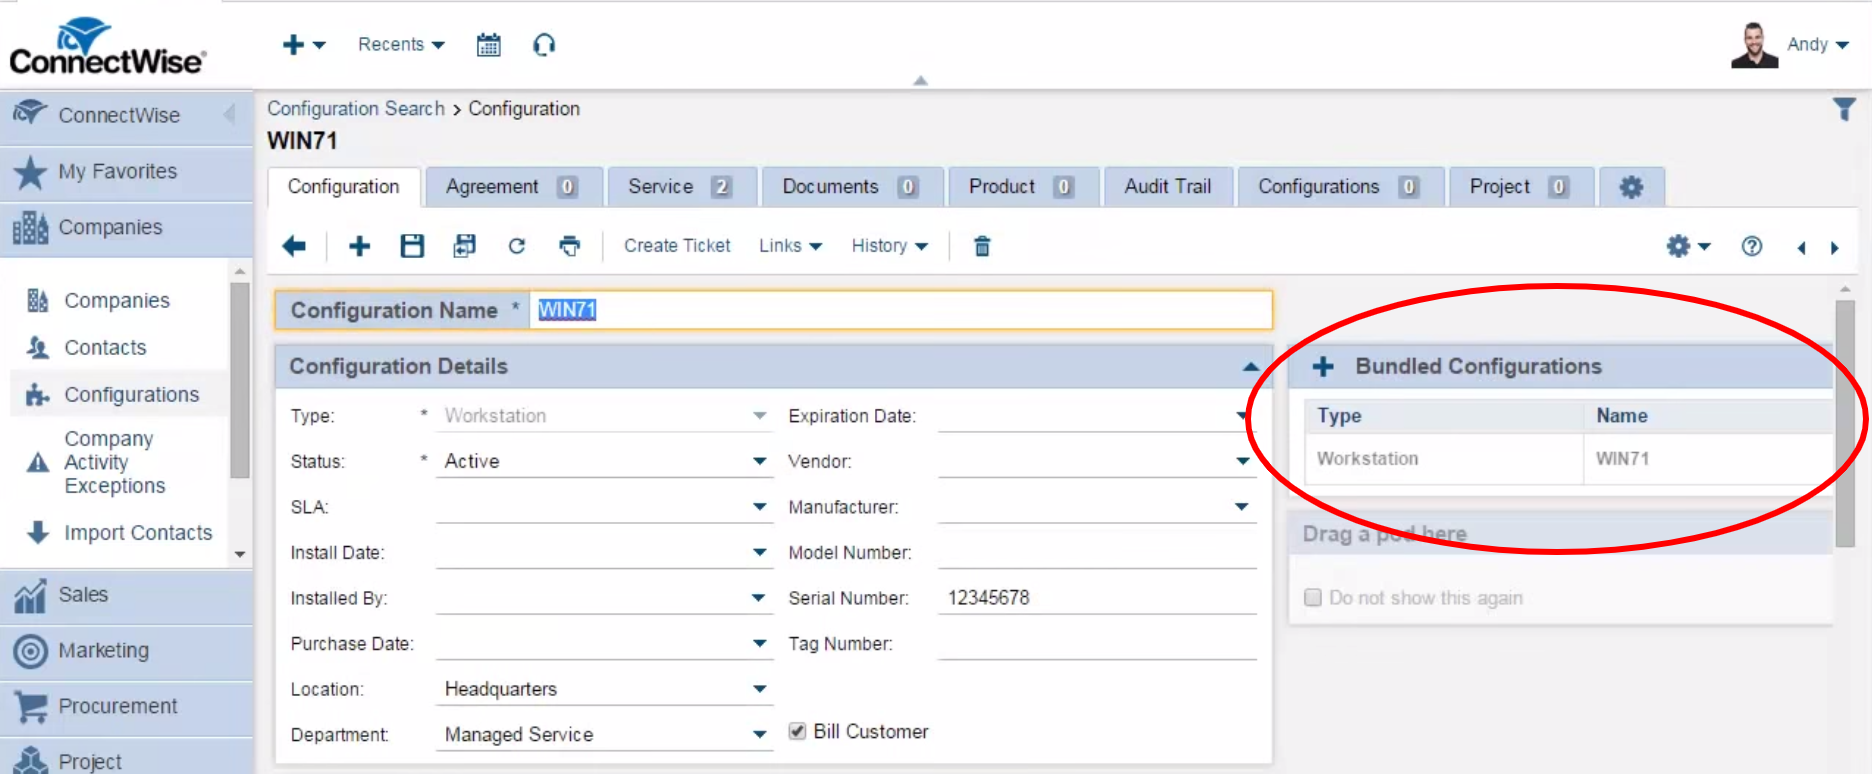
Task: Click the trash delete icon
Action: (x=982, y=246)
